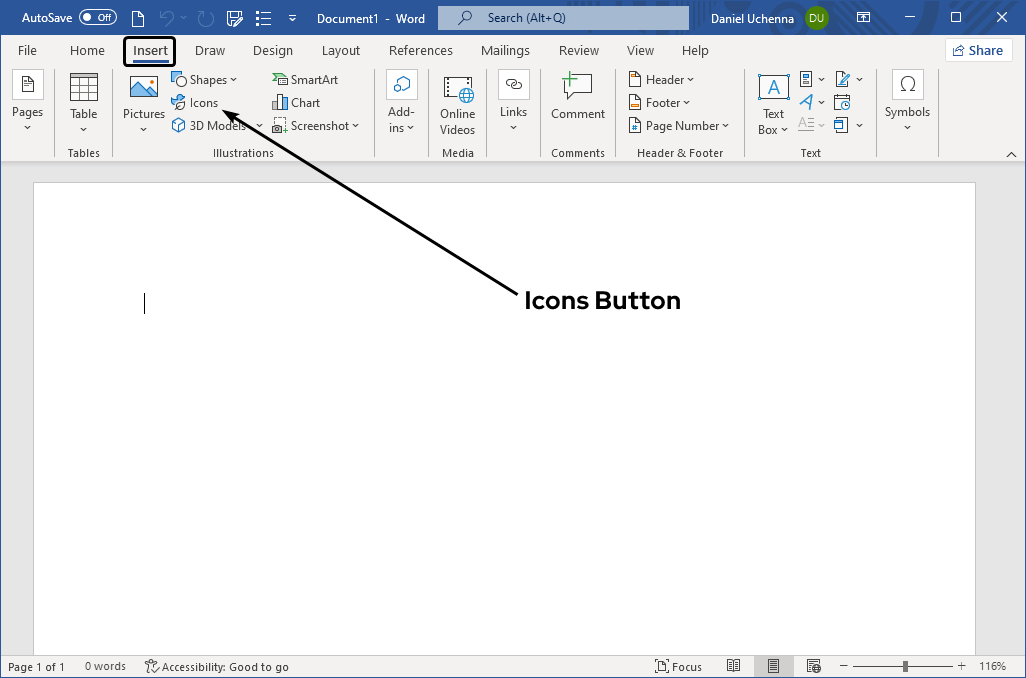
Task: Insert a Chart
Action: [296, 102]
